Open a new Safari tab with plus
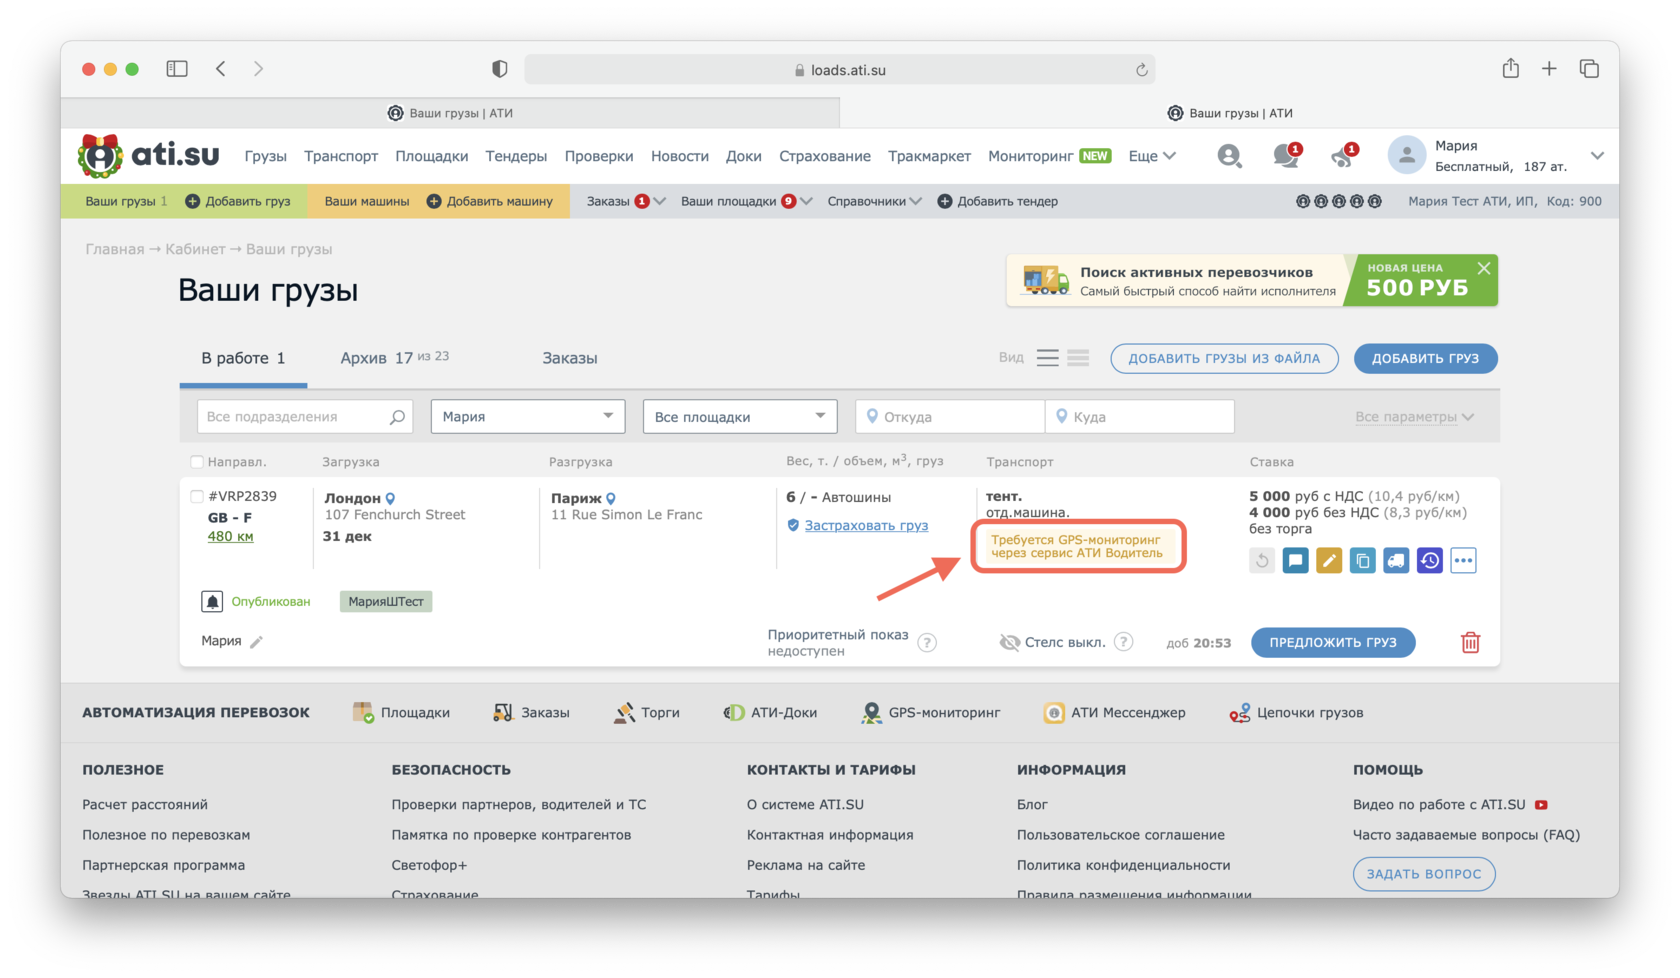 pyautogui.click(x=1549, y=68)
